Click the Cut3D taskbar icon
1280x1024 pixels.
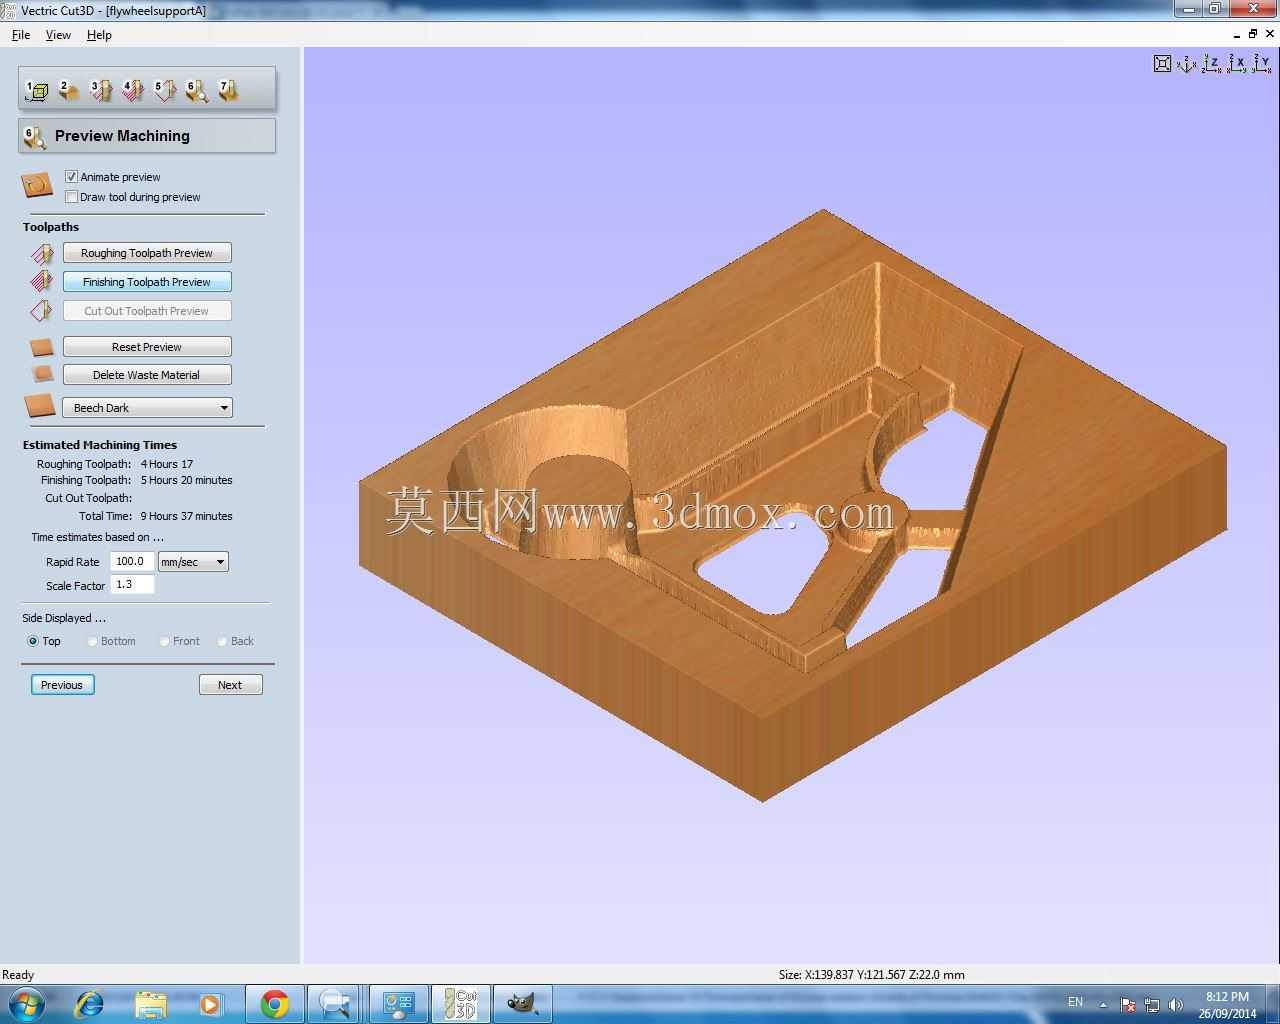point(460,1004)
